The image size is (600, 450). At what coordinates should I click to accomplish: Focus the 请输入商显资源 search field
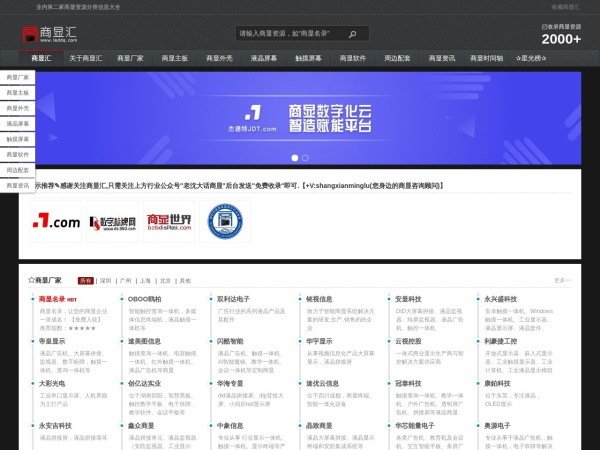293,34
